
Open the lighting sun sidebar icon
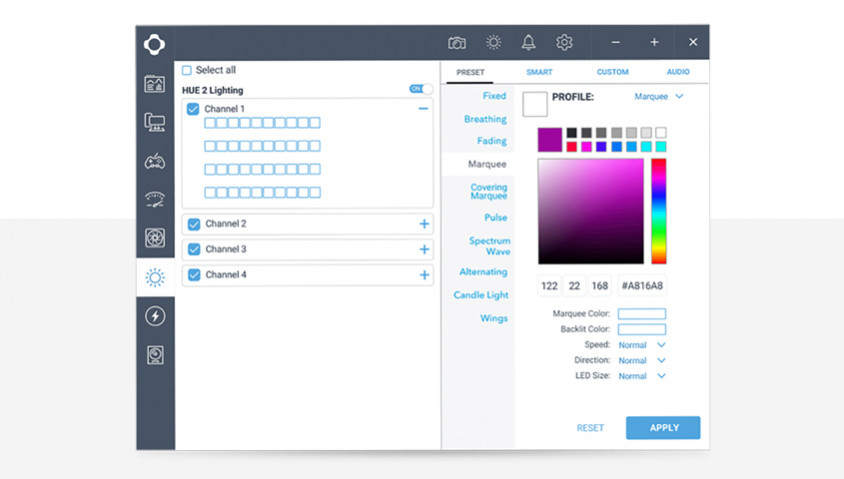pyautogui.click(x=154, y=278)
